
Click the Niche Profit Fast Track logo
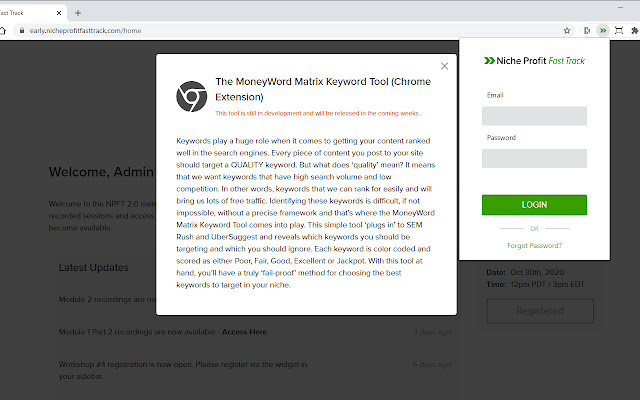[x=534, y=61]
